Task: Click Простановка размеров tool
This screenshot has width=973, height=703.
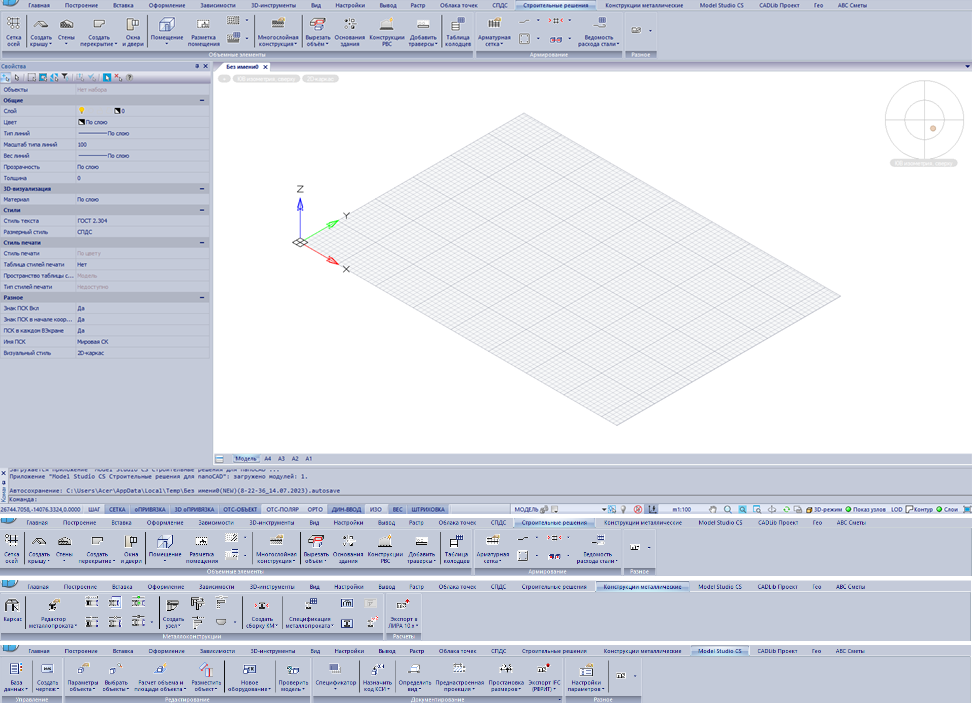Action: click(x=506, y=676)
